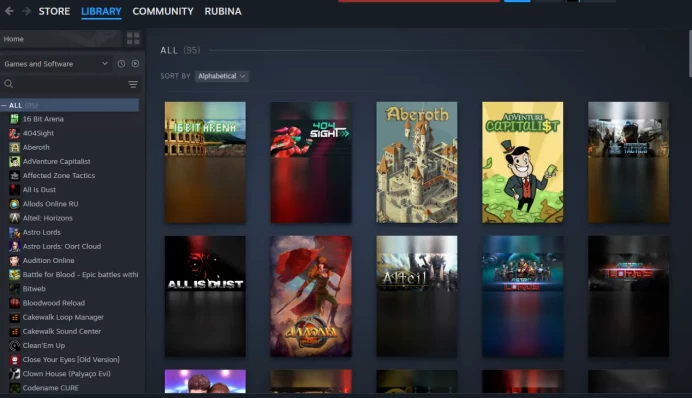692x398 pixels.
Task: Open 404Sight cover tile
Action: 311,162
